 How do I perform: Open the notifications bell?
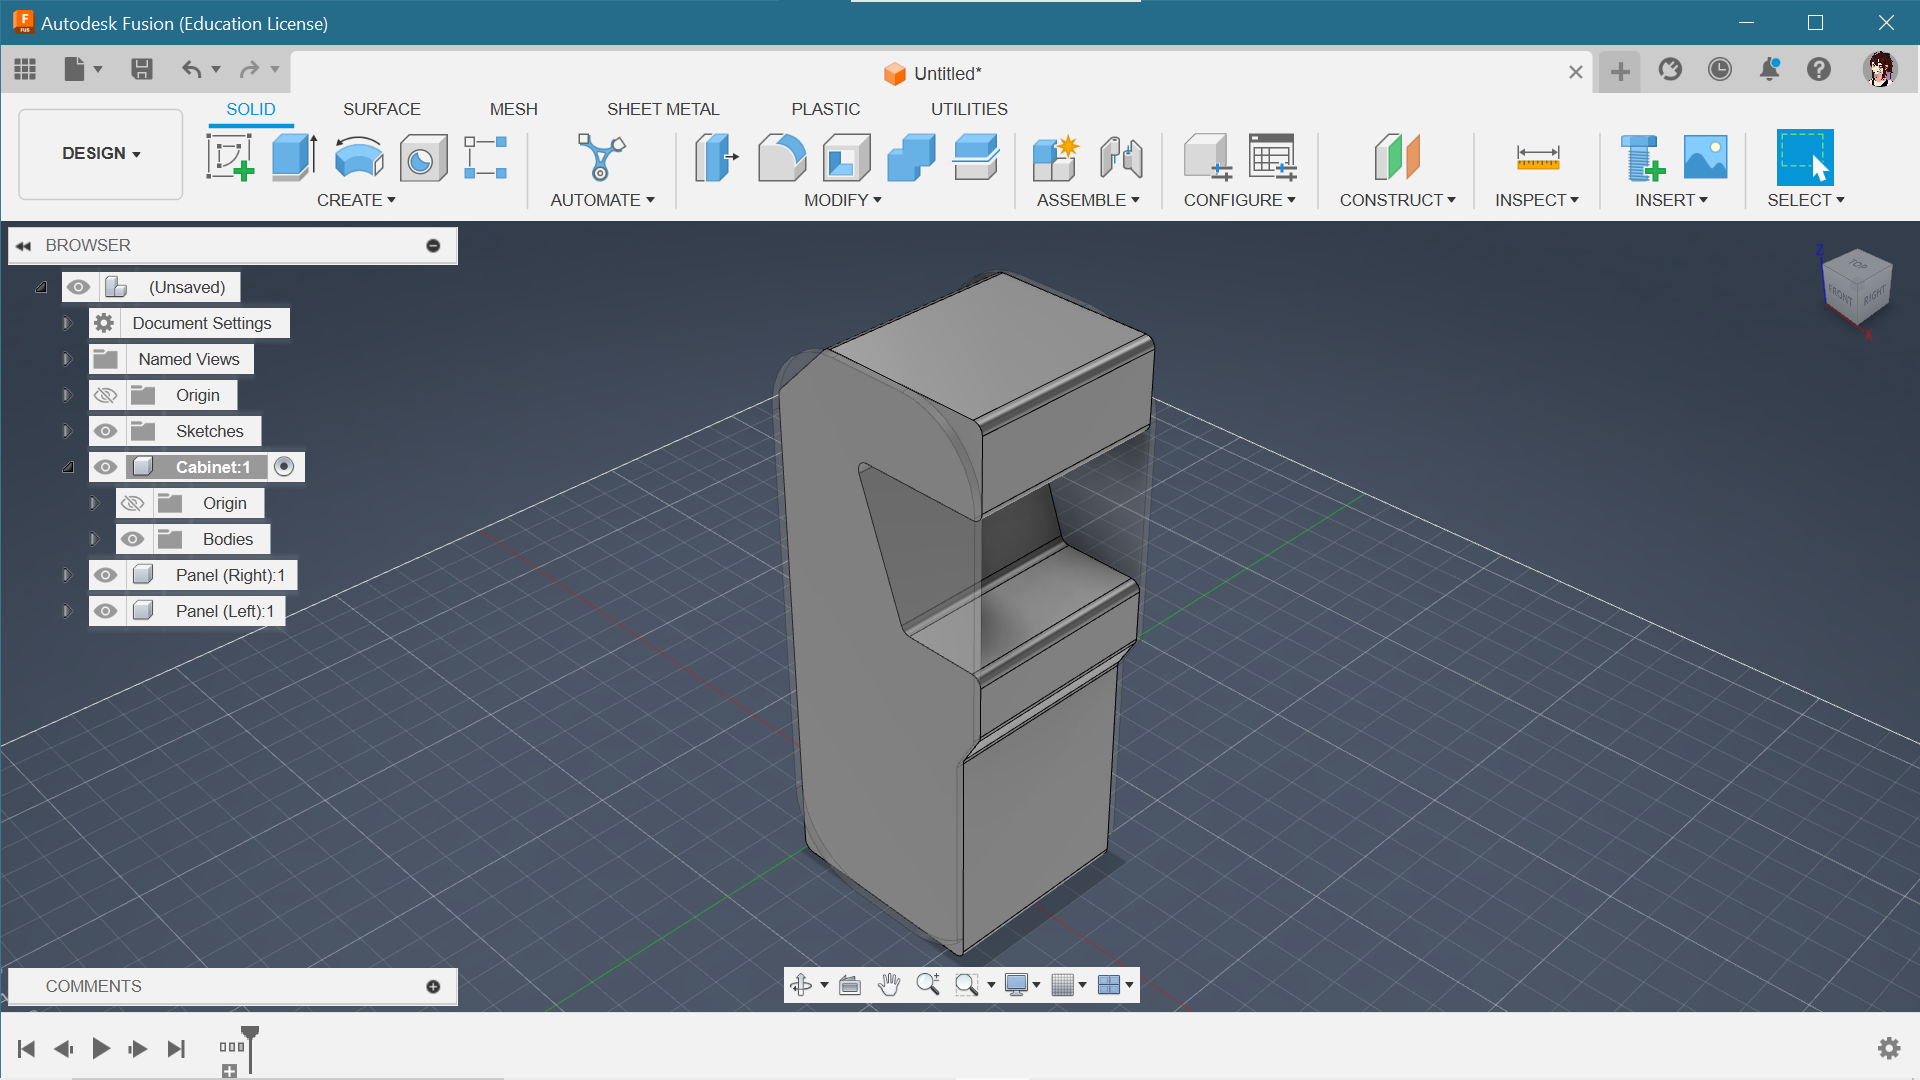tap(1769, 69)
